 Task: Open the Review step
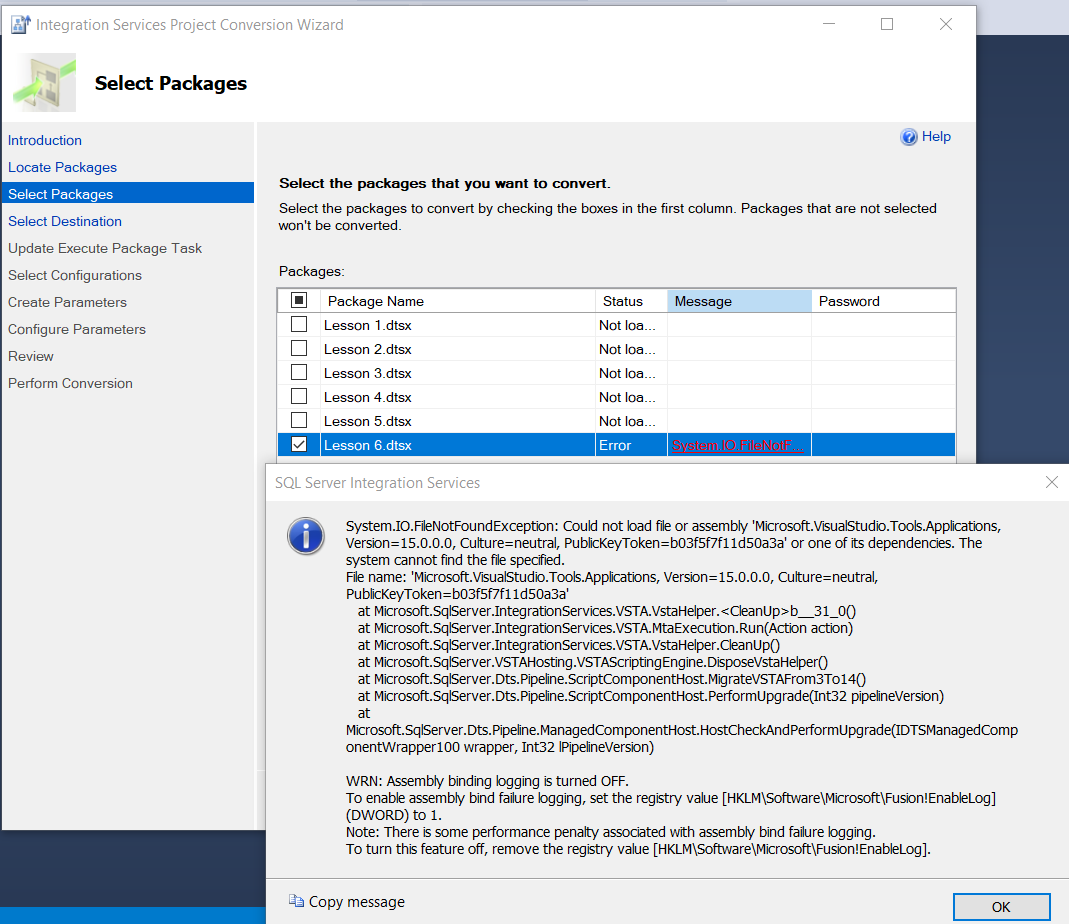point(31,357)
